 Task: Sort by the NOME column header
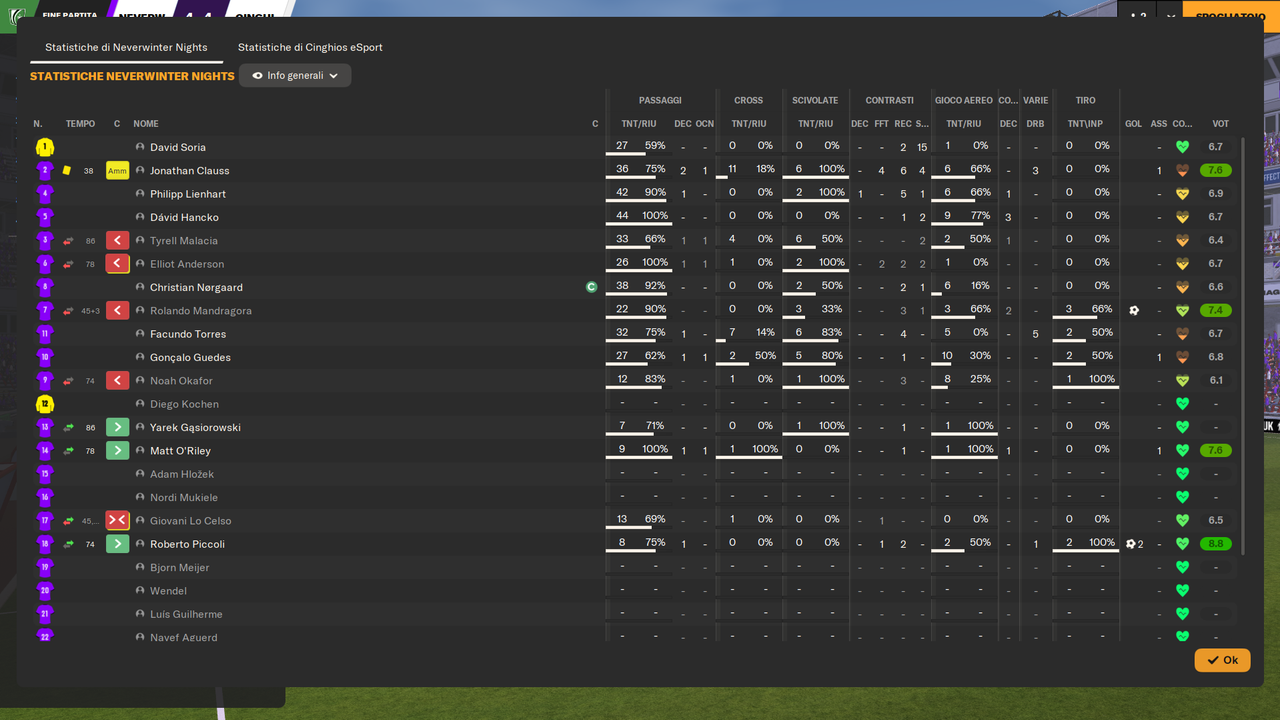tap(146, 124)
